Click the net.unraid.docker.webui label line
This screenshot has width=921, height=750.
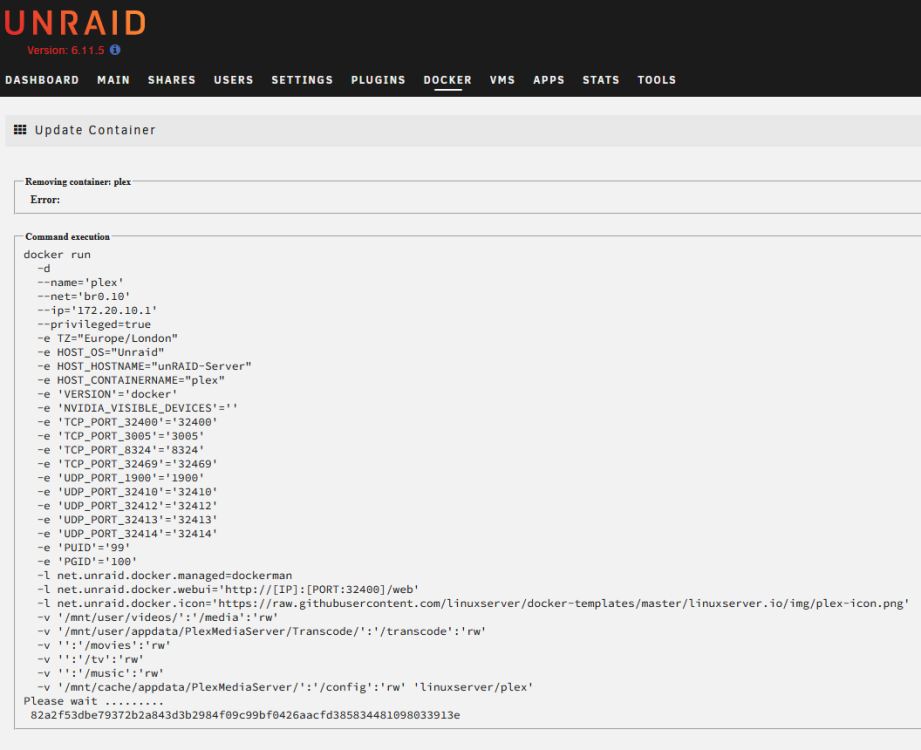228,590
